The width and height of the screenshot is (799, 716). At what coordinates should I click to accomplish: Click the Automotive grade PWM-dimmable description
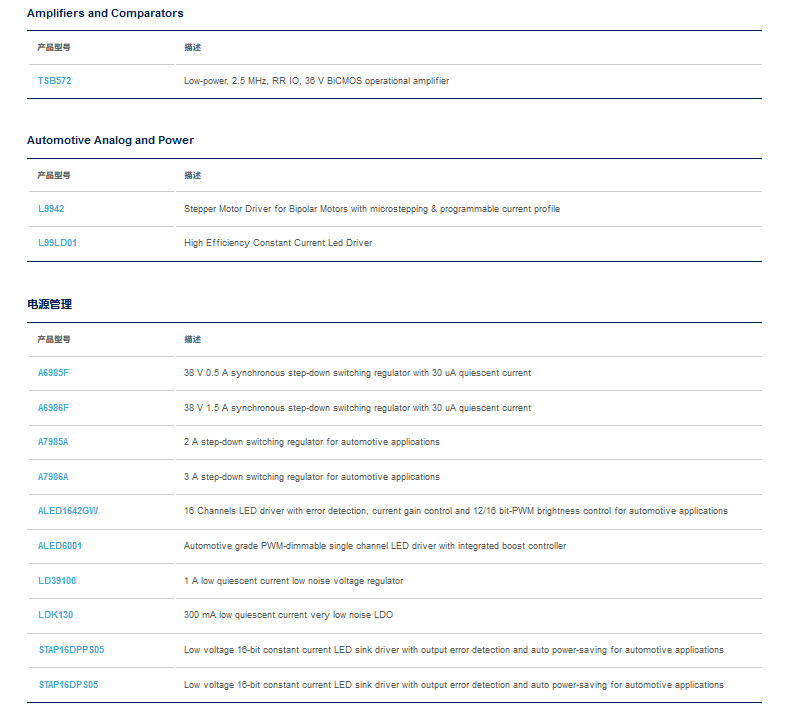point(375,546)
